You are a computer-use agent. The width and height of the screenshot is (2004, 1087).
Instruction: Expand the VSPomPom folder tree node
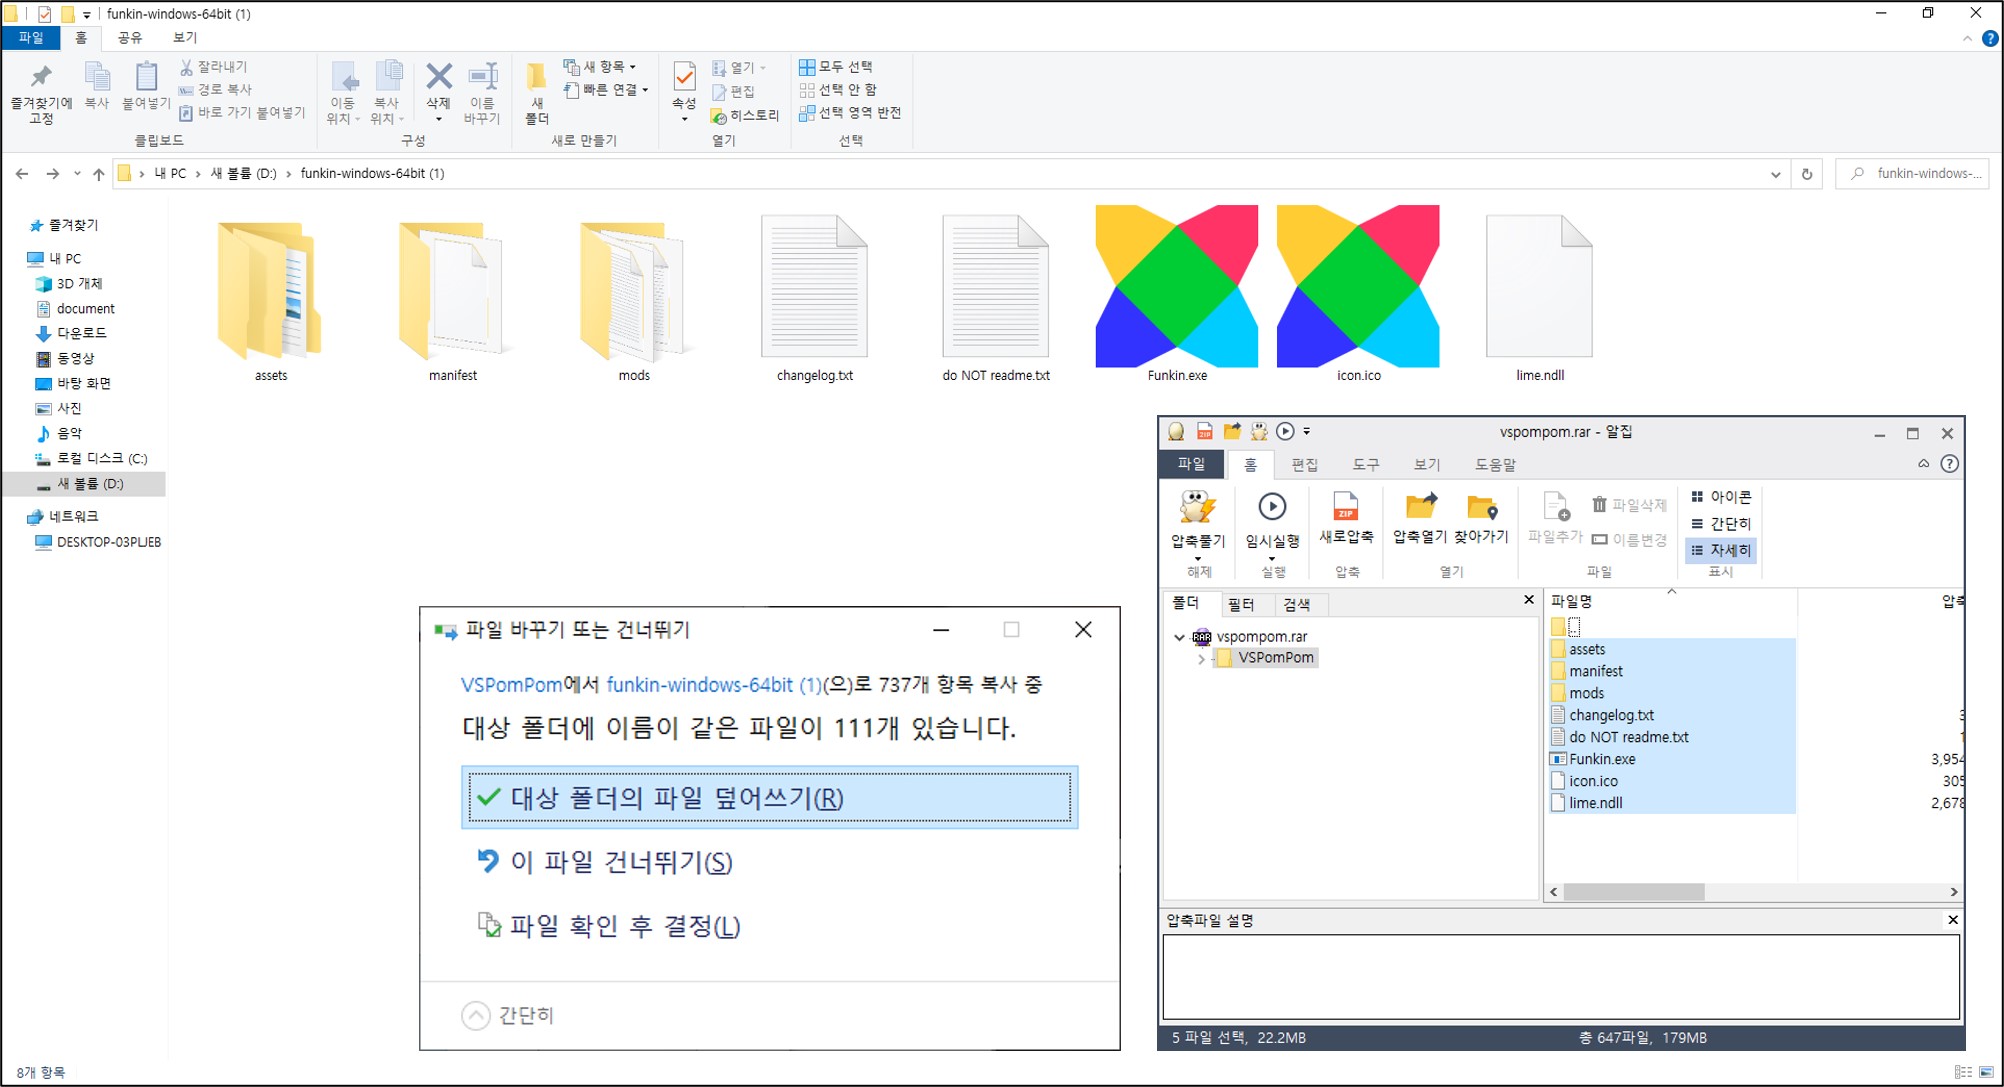[x=1201, y=658]
